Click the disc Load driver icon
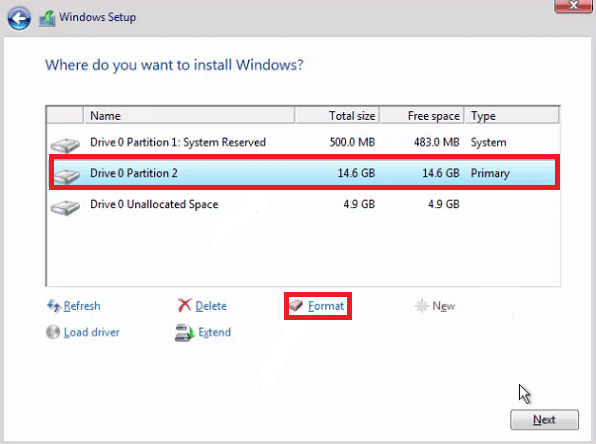This screenshot has width=596, height=444. coord(53,332)
